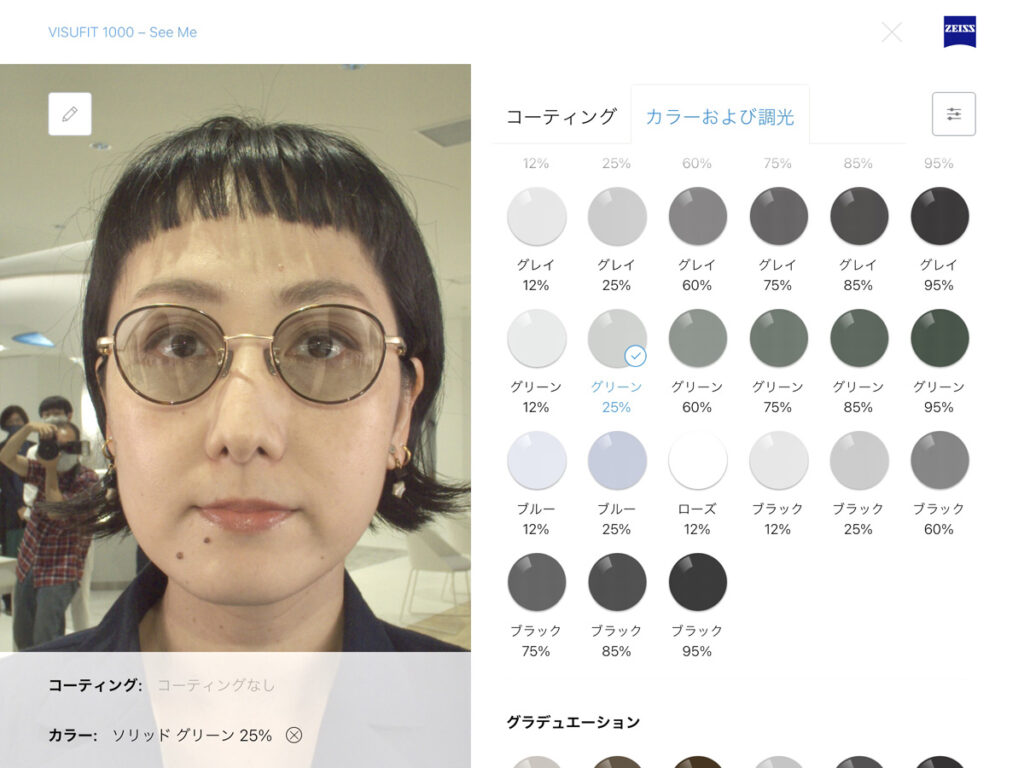
Task: Switch to the コーティング tab
Action: pyautogui.click(x=561, y=116)
